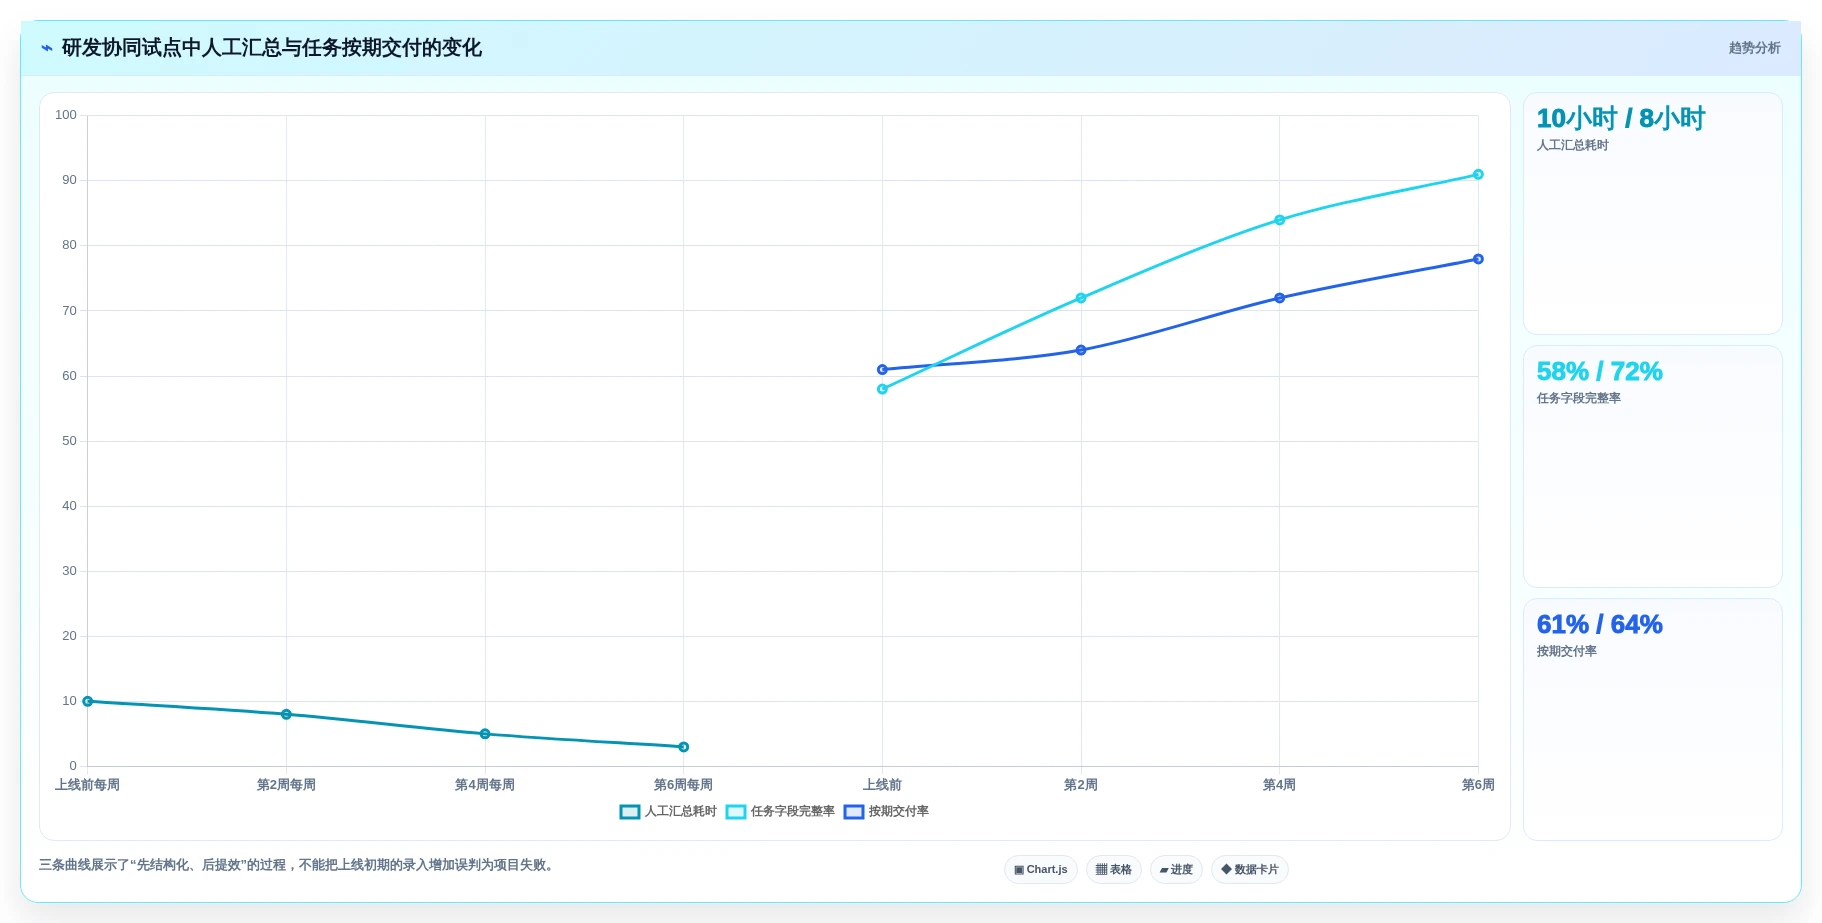
Task: Click the chart title 研发协同试点 heading
Action: click(x=272, y=48)
